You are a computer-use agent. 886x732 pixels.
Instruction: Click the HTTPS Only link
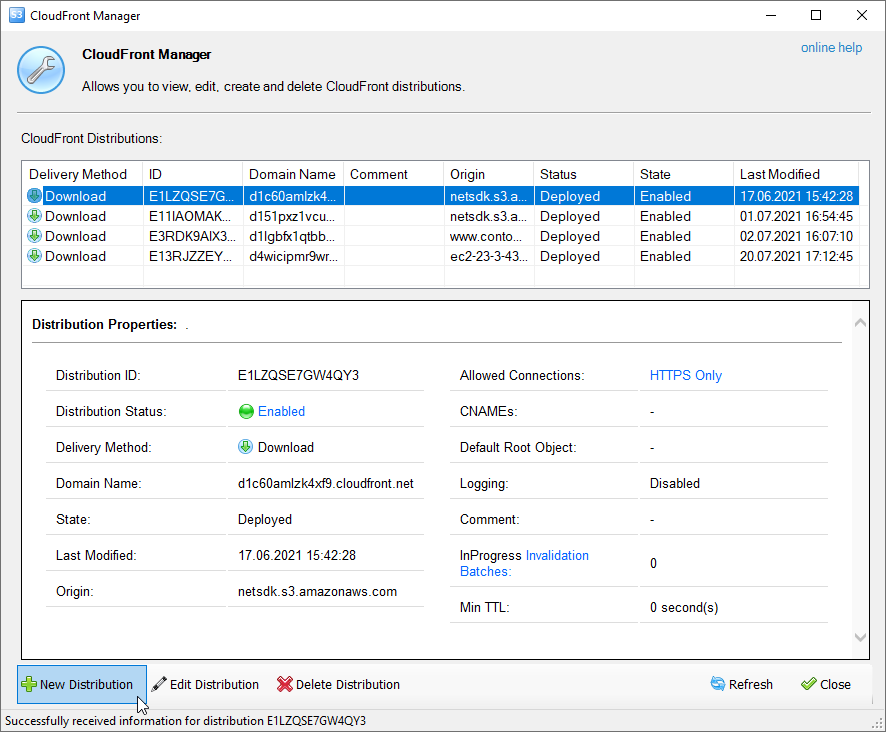click(685, 375)
